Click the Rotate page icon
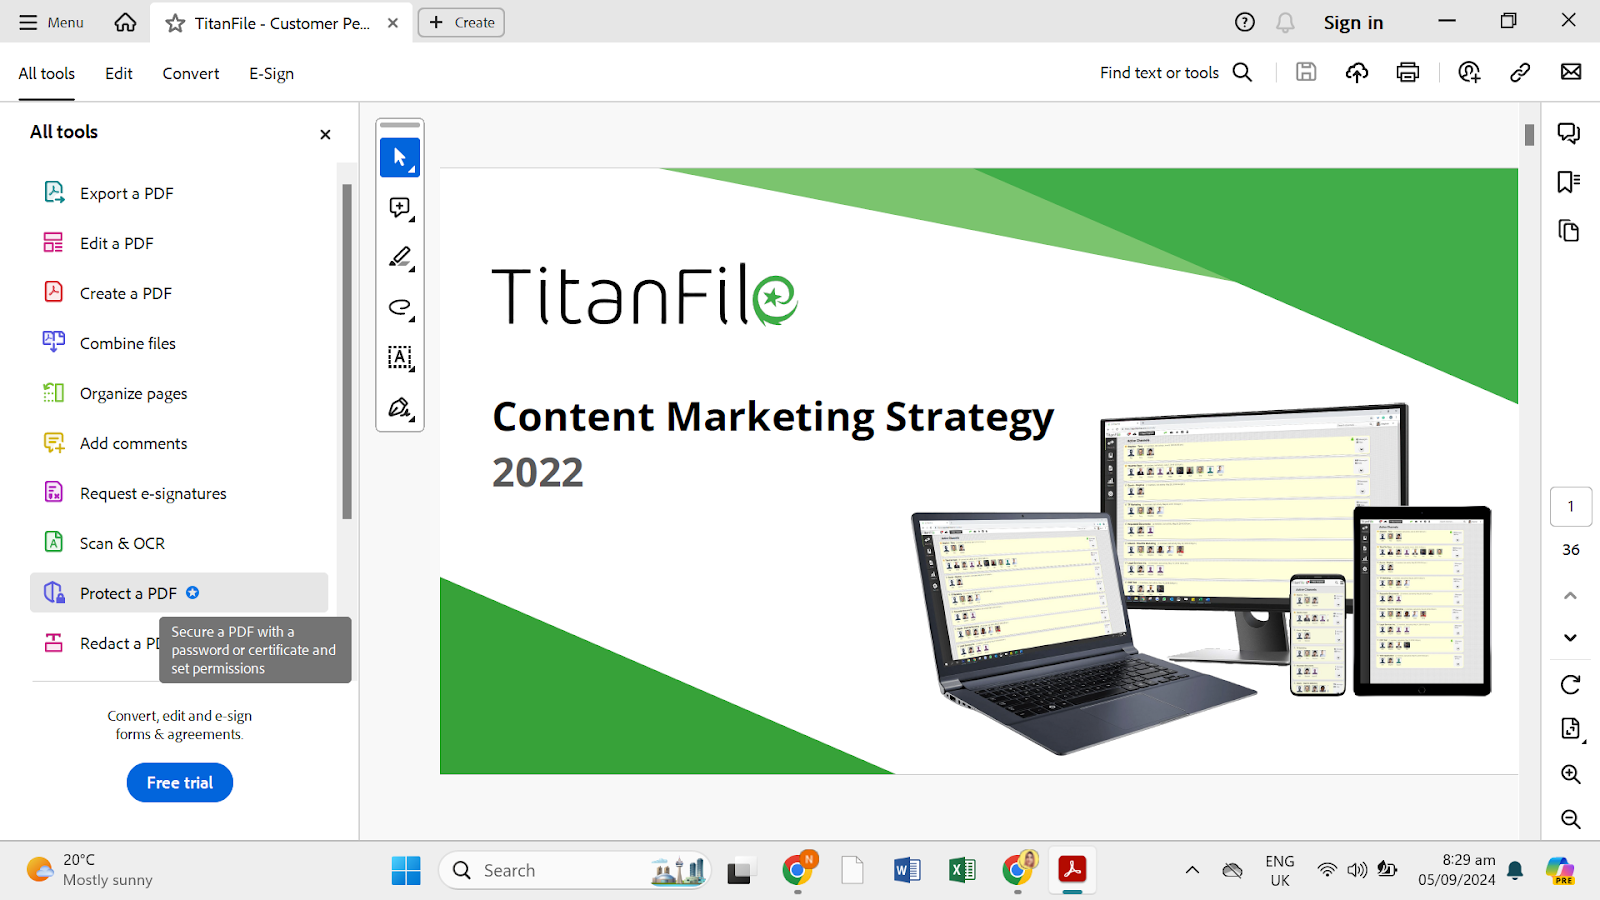Image resolution: width=1600 pixels, height=900 pixels. pyautogui.click(x=1571, y=685)
